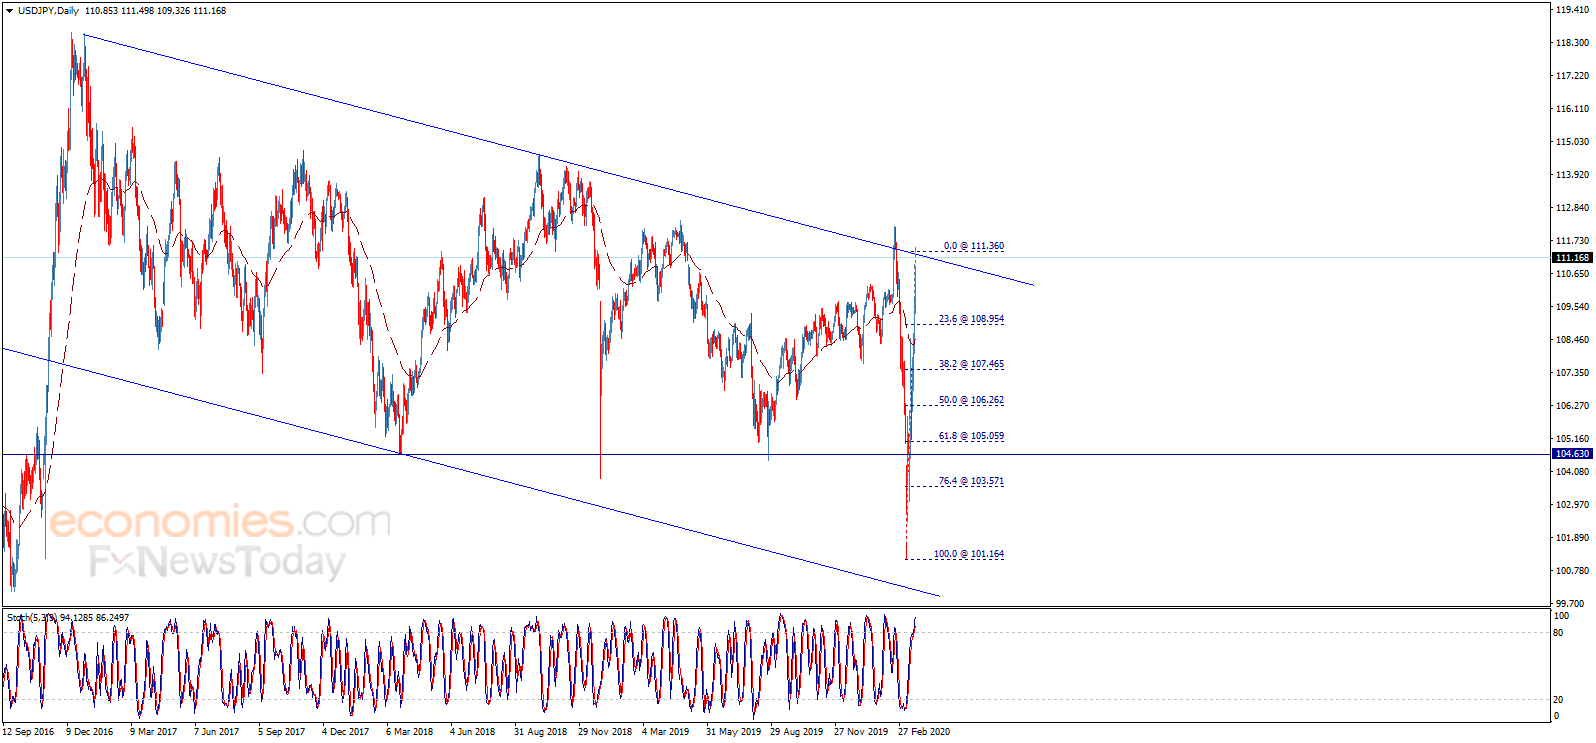Click the date label 4 Jun 2018

coord(472,731)
